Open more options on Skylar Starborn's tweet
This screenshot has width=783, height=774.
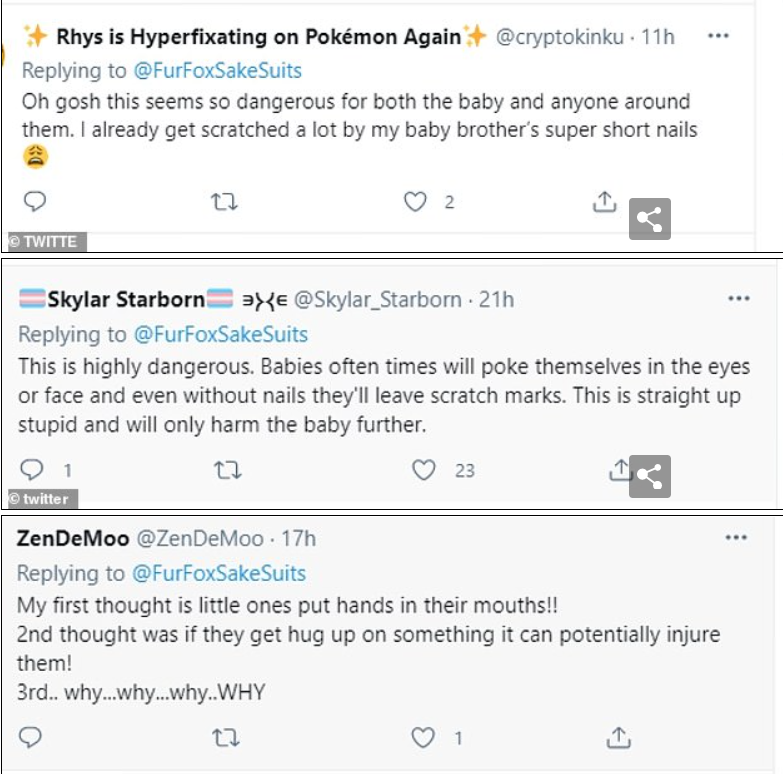point(738,299)
